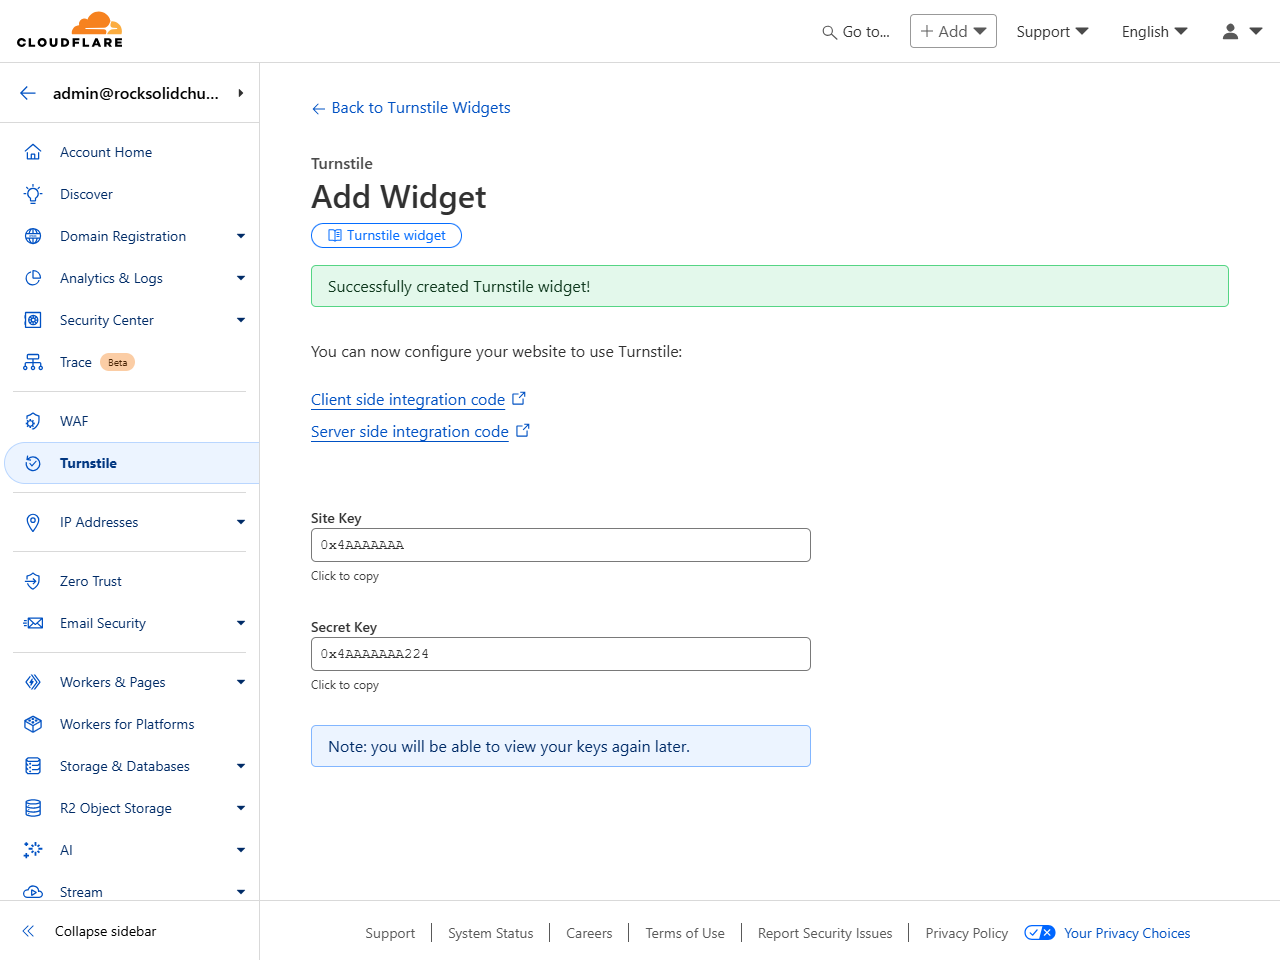Click the Secret Key field to copy

tap(561, 654)
